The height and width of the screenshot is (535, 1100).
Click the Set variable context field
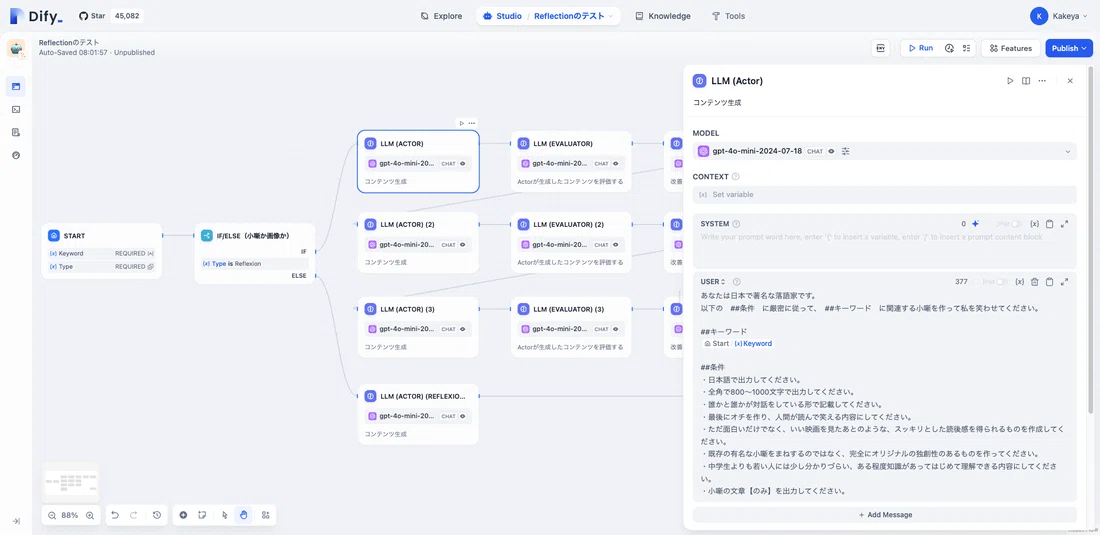click(885, 194)
